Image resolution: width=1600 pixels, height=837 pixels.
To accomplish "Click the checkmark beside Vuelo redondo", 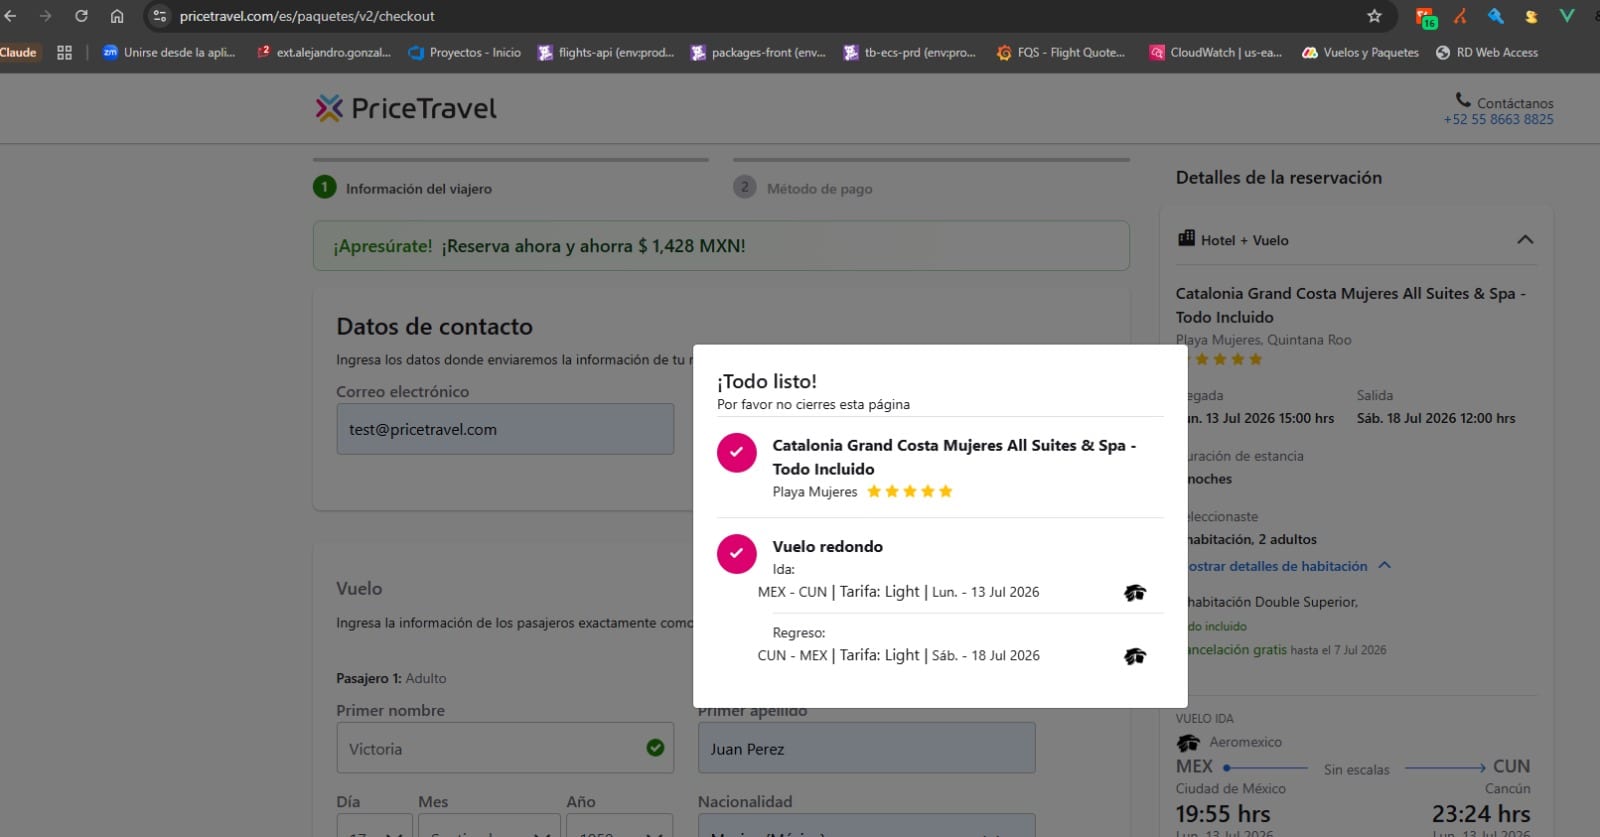I will coord(737,554).
